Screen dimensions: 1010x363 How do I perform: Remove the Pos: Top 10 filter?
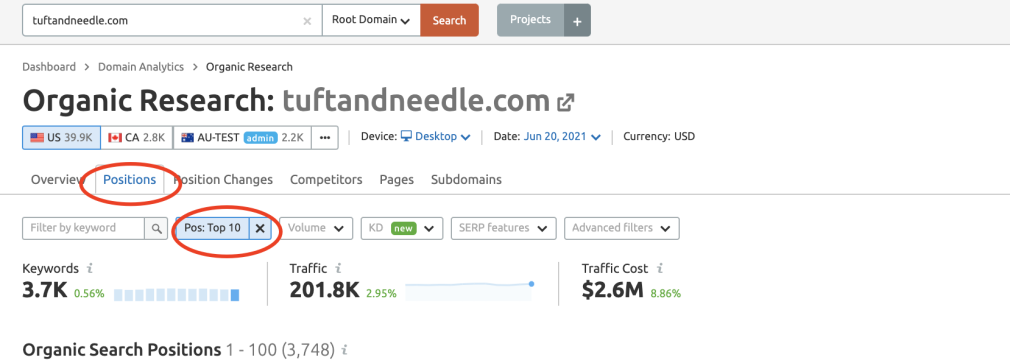260,228
